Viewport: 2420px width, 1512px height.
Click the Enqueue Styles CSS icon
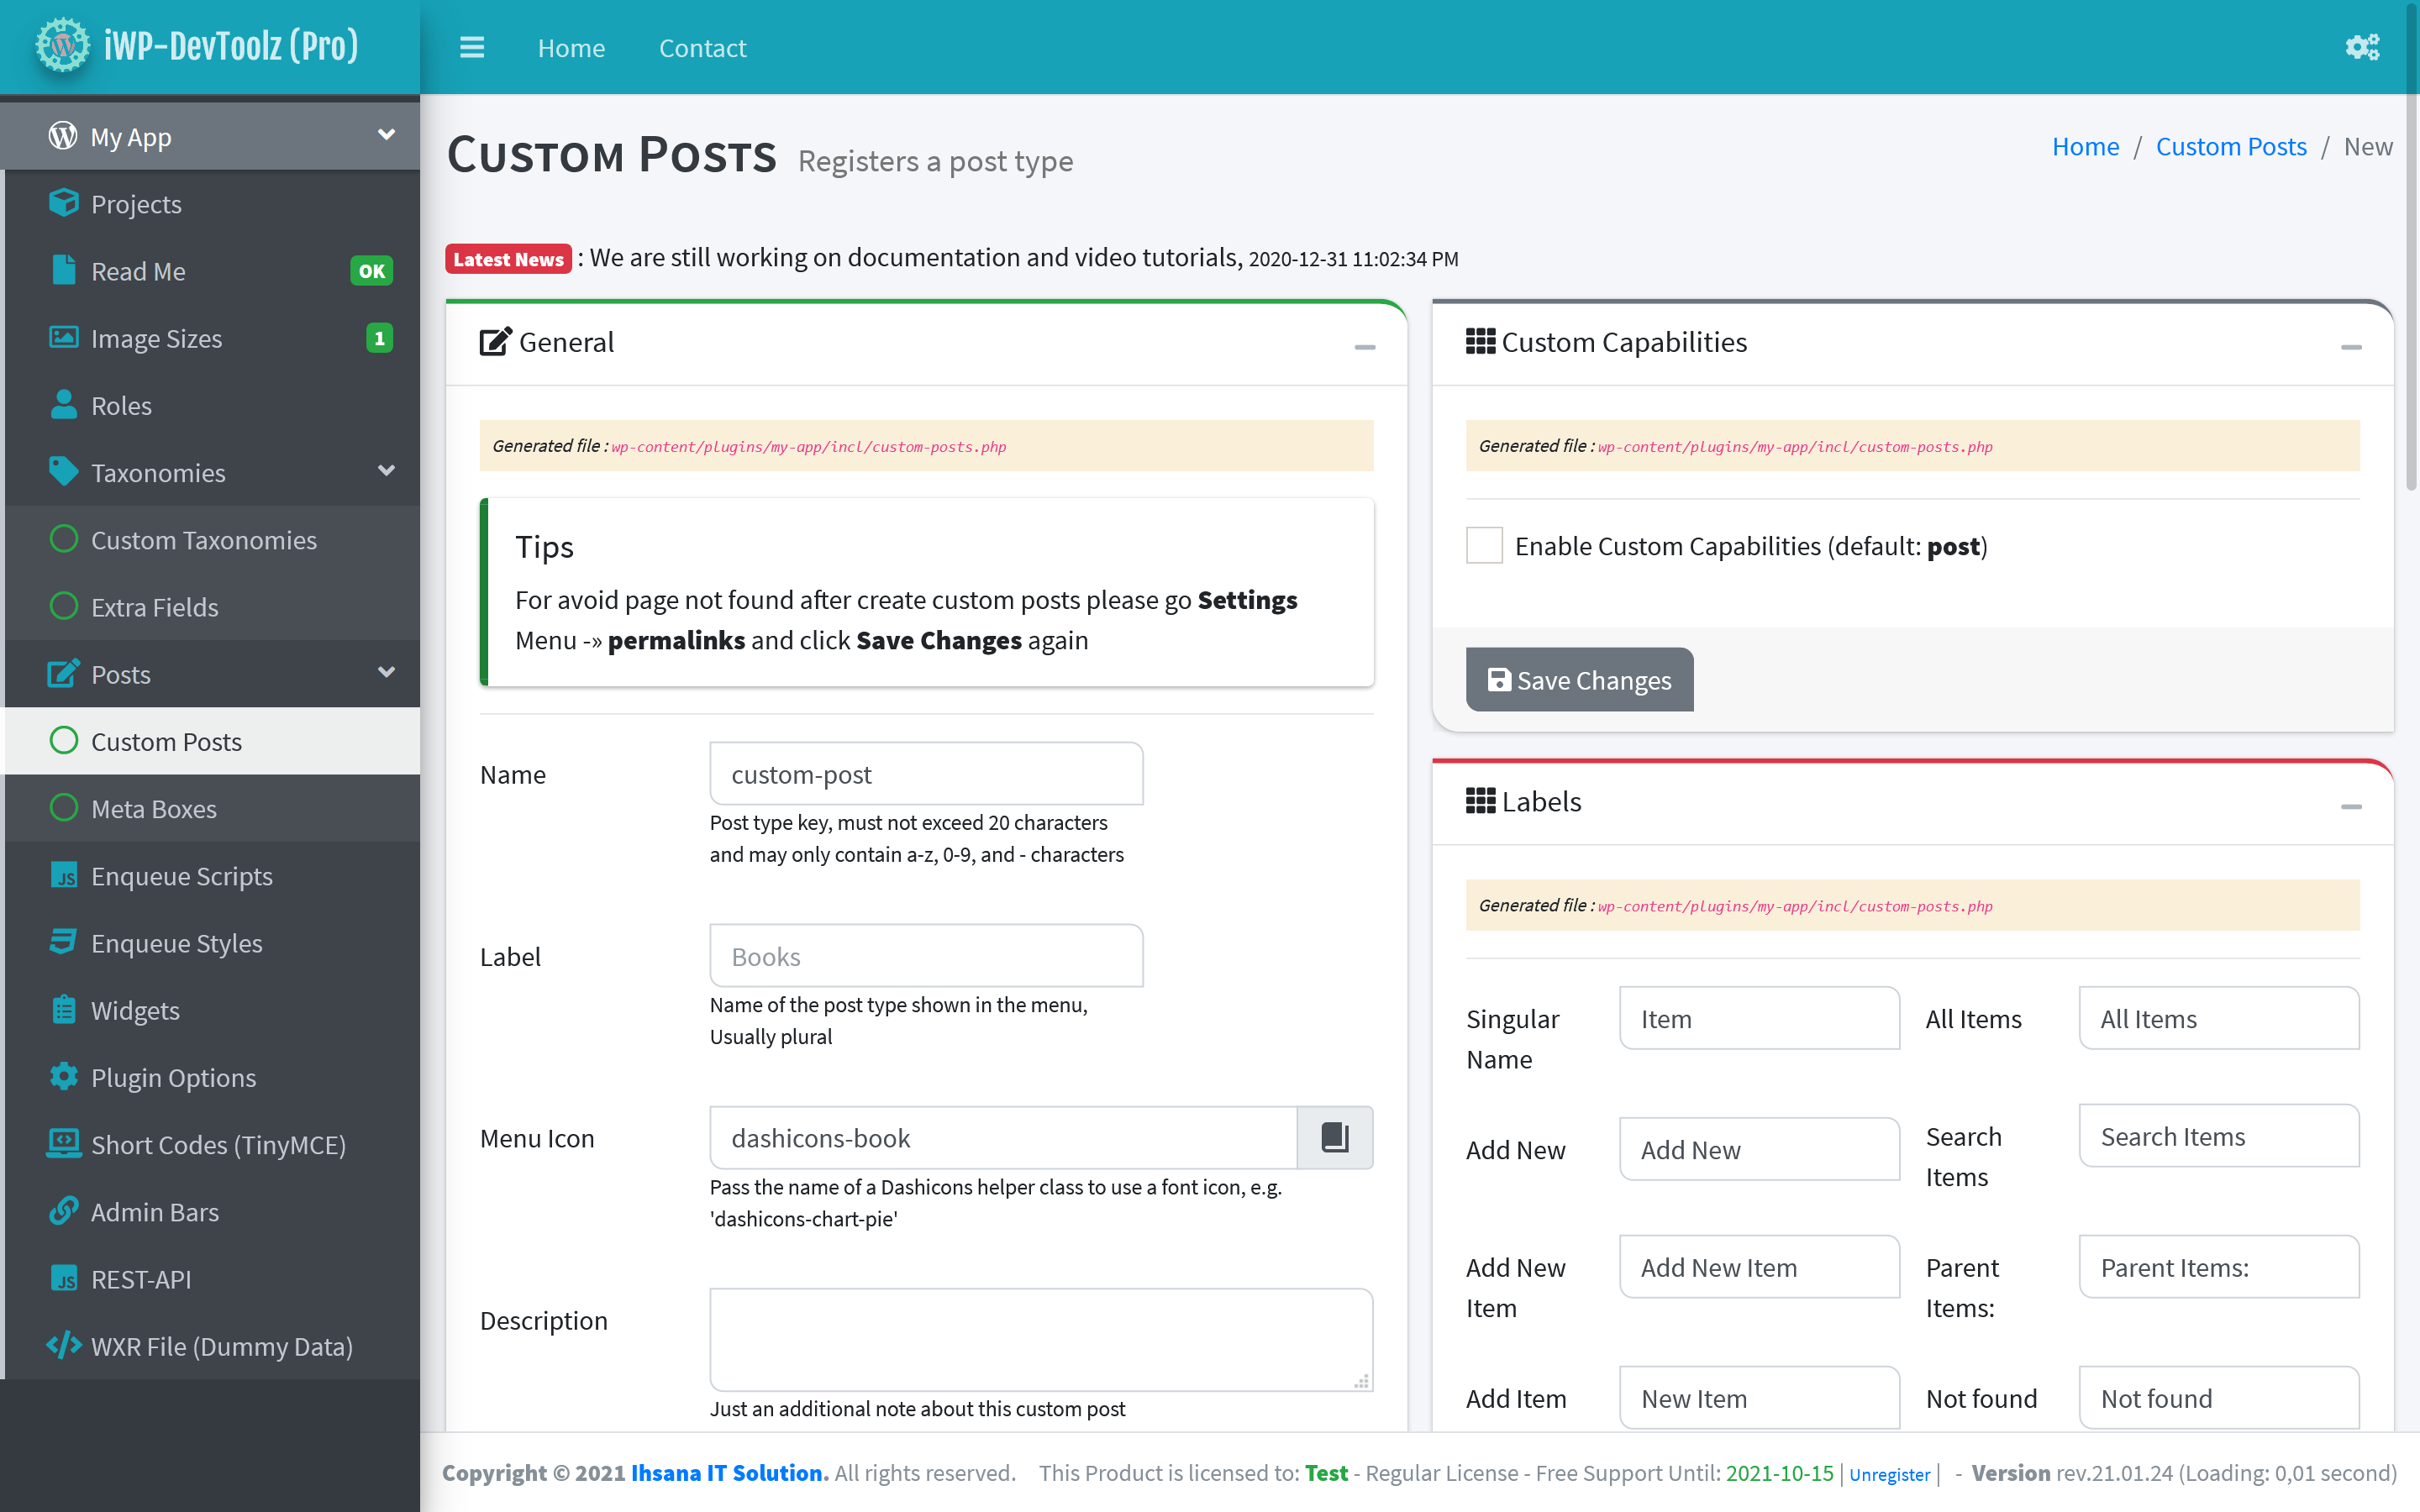pos(63,942)
